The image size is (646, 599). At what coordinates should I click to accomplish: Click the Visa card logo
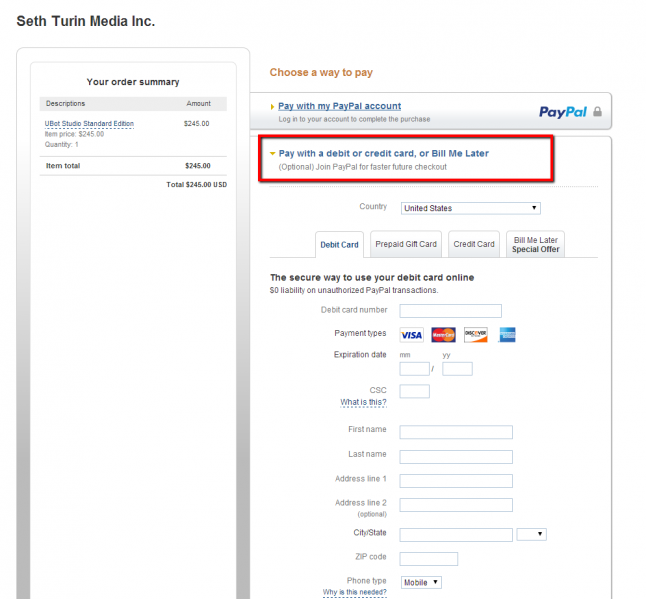[411, 335]
